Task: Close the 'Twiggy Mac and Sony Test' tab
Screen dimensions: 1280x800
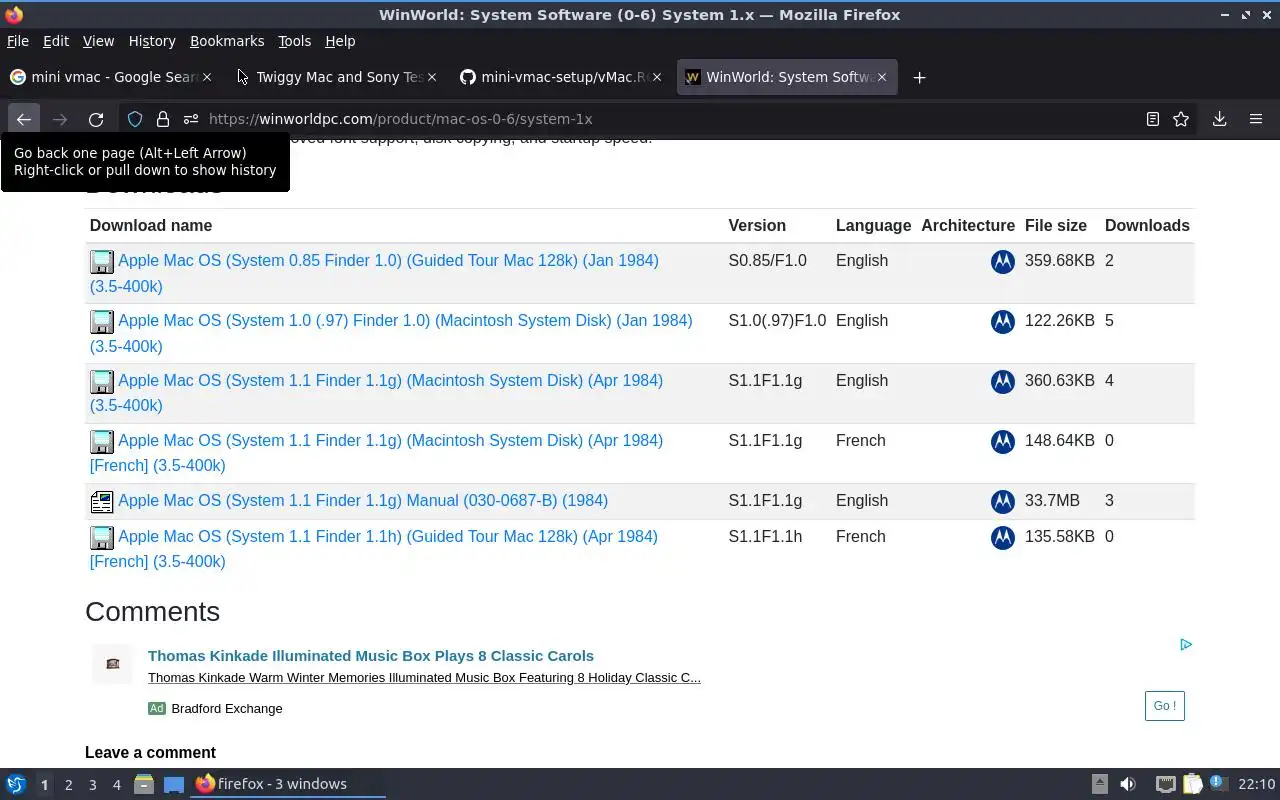Action: (433, 77)
